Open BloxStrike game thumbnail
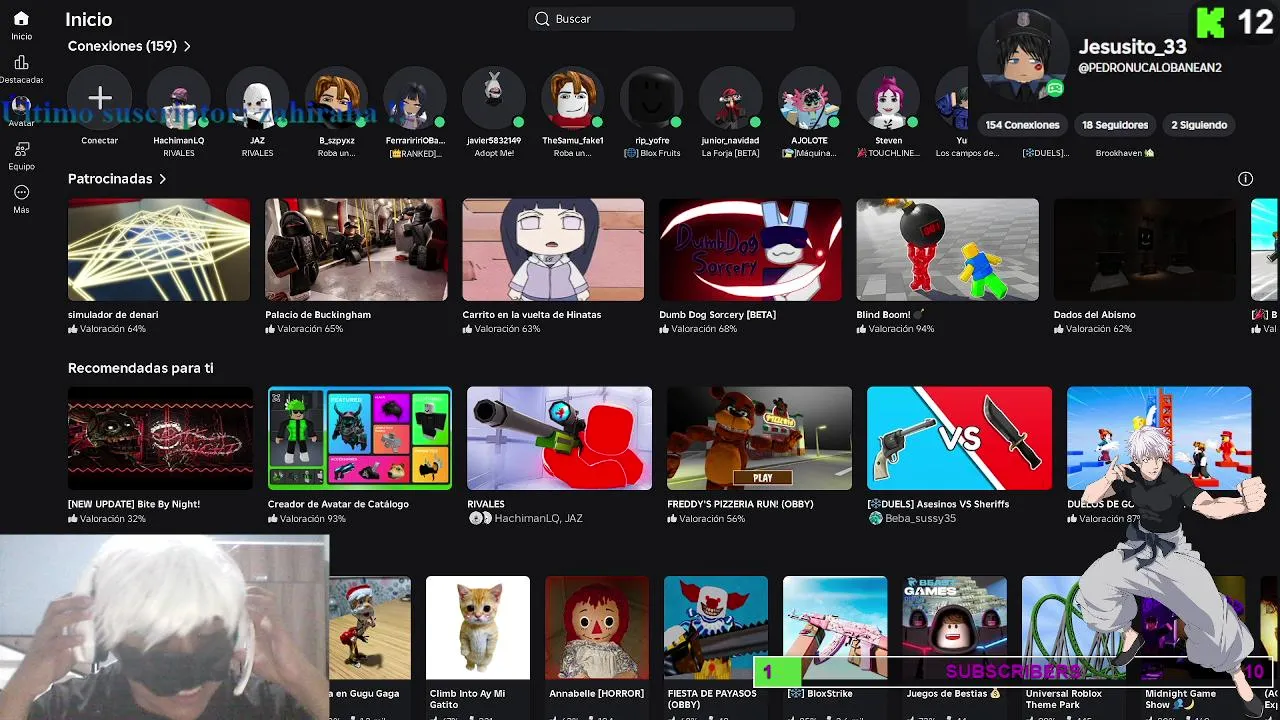 click(835, 628)
